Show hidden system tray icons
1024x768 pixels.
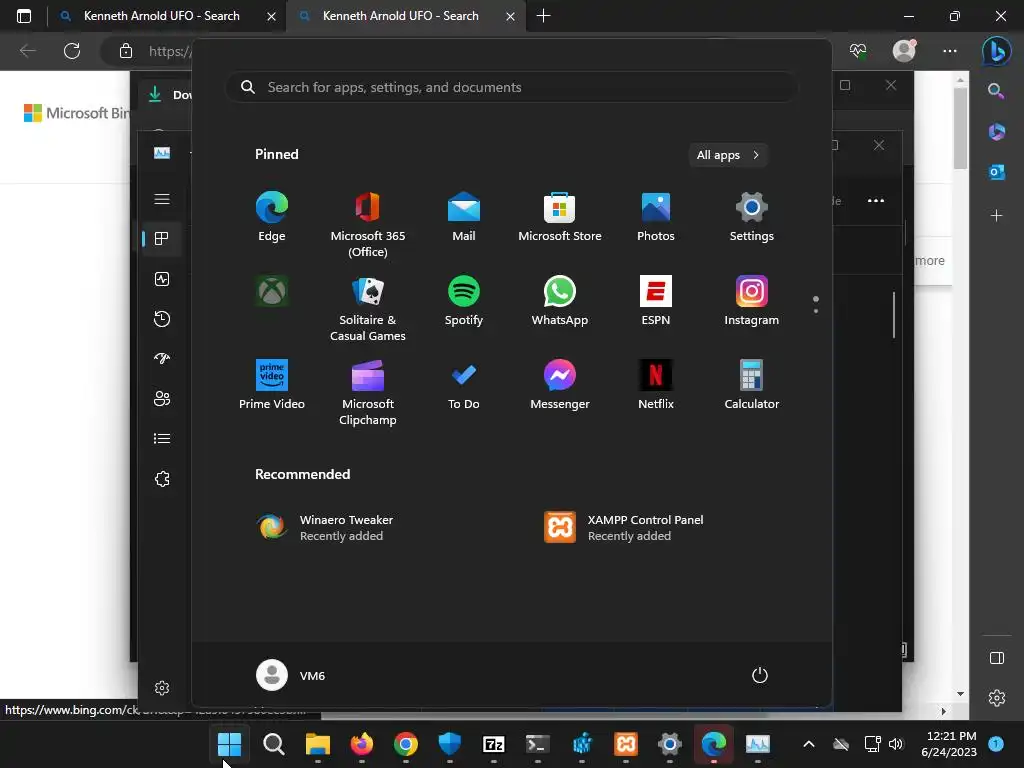[x=808, y=743]
